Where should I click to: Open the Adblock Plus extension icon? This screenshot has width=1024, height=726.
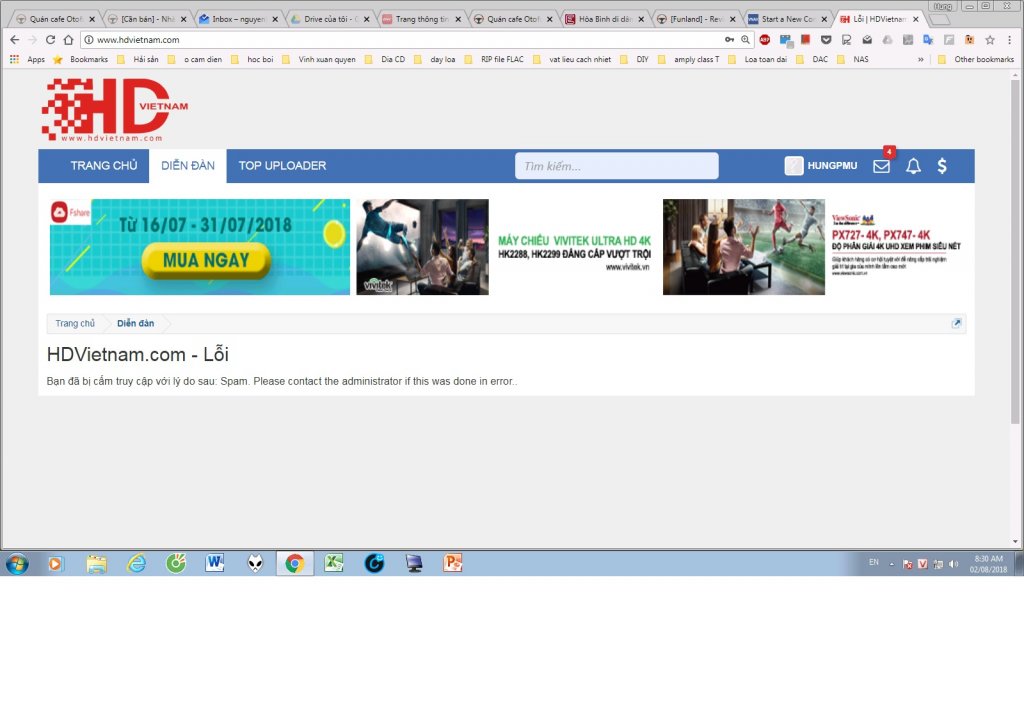click(765, 40)
